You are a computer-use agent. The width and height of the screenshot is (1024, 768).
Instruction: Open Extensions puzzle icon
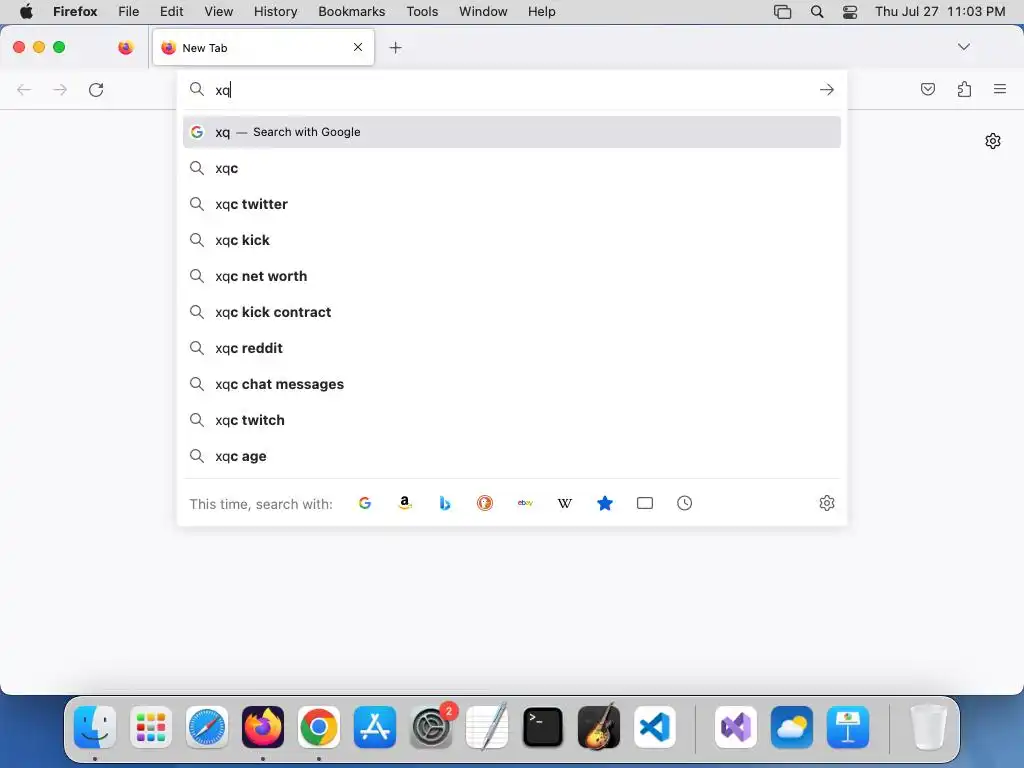(964, 89)
